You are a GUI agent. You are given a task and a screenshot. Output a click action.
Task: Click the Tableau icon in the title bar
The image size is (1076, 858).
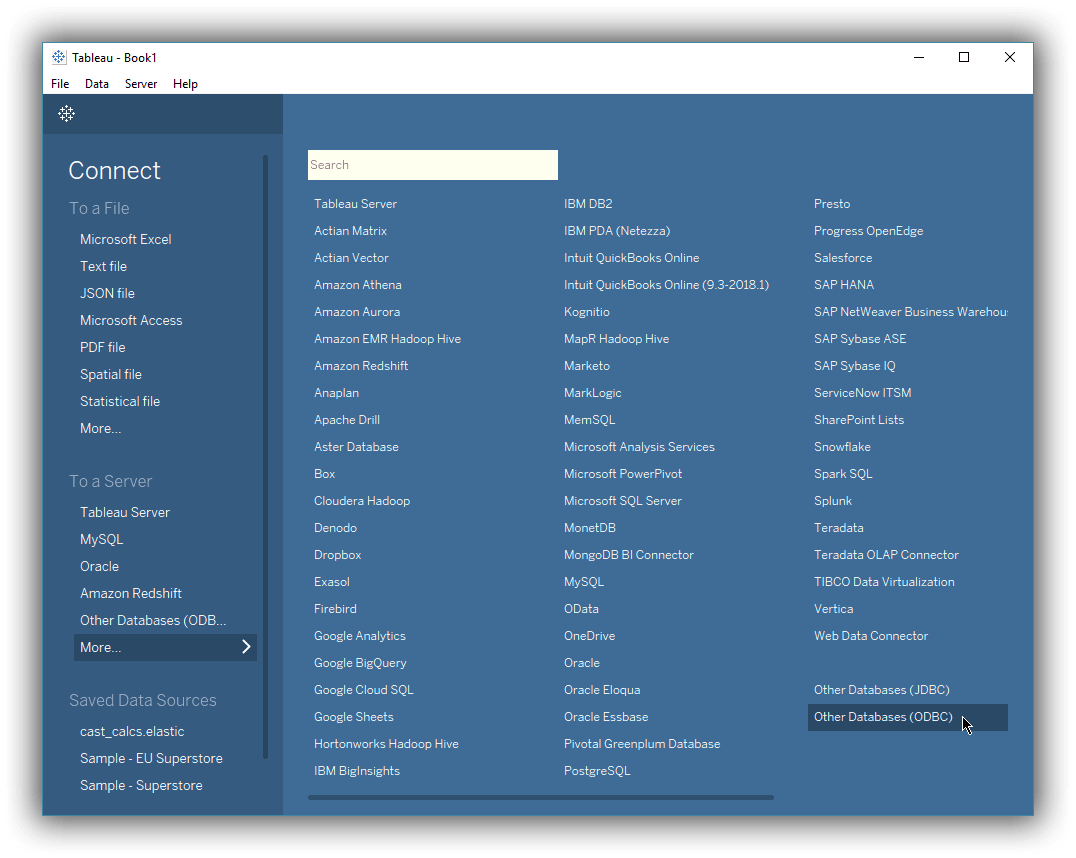59,57
